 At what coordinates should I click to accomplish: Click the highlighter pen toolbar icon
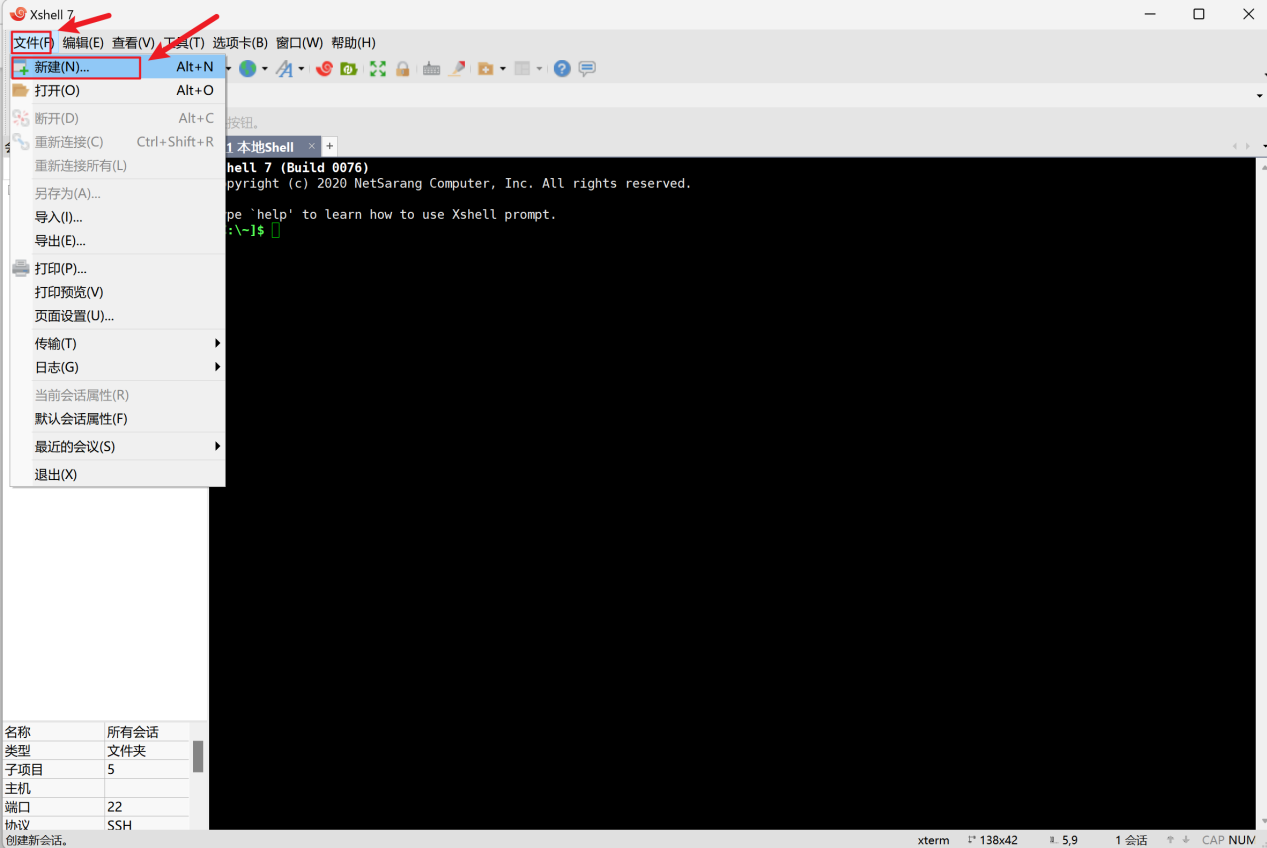(457, 68)
